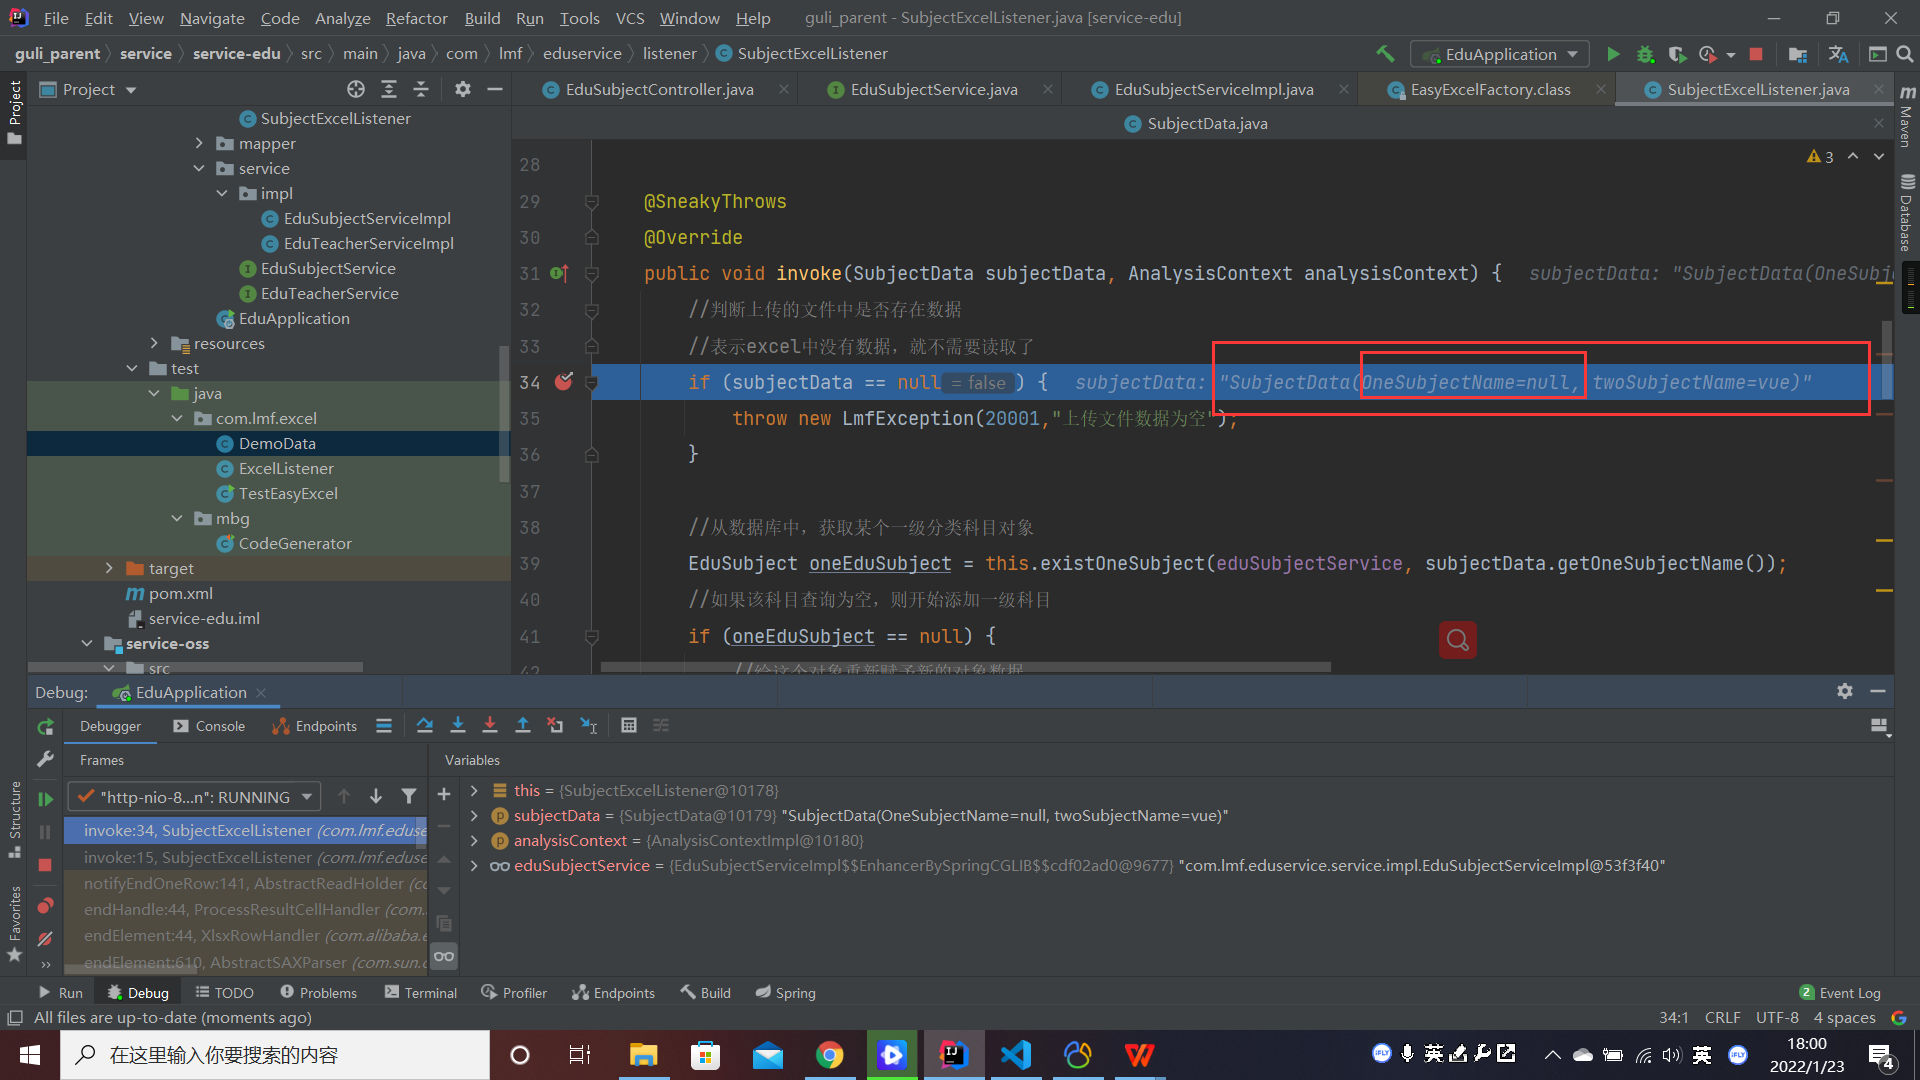Image resolution: width=1920 pixels, height=1080 pixels.
Task: Click the UTF-8 encoding status indicator
Action: point(1777,1018)
